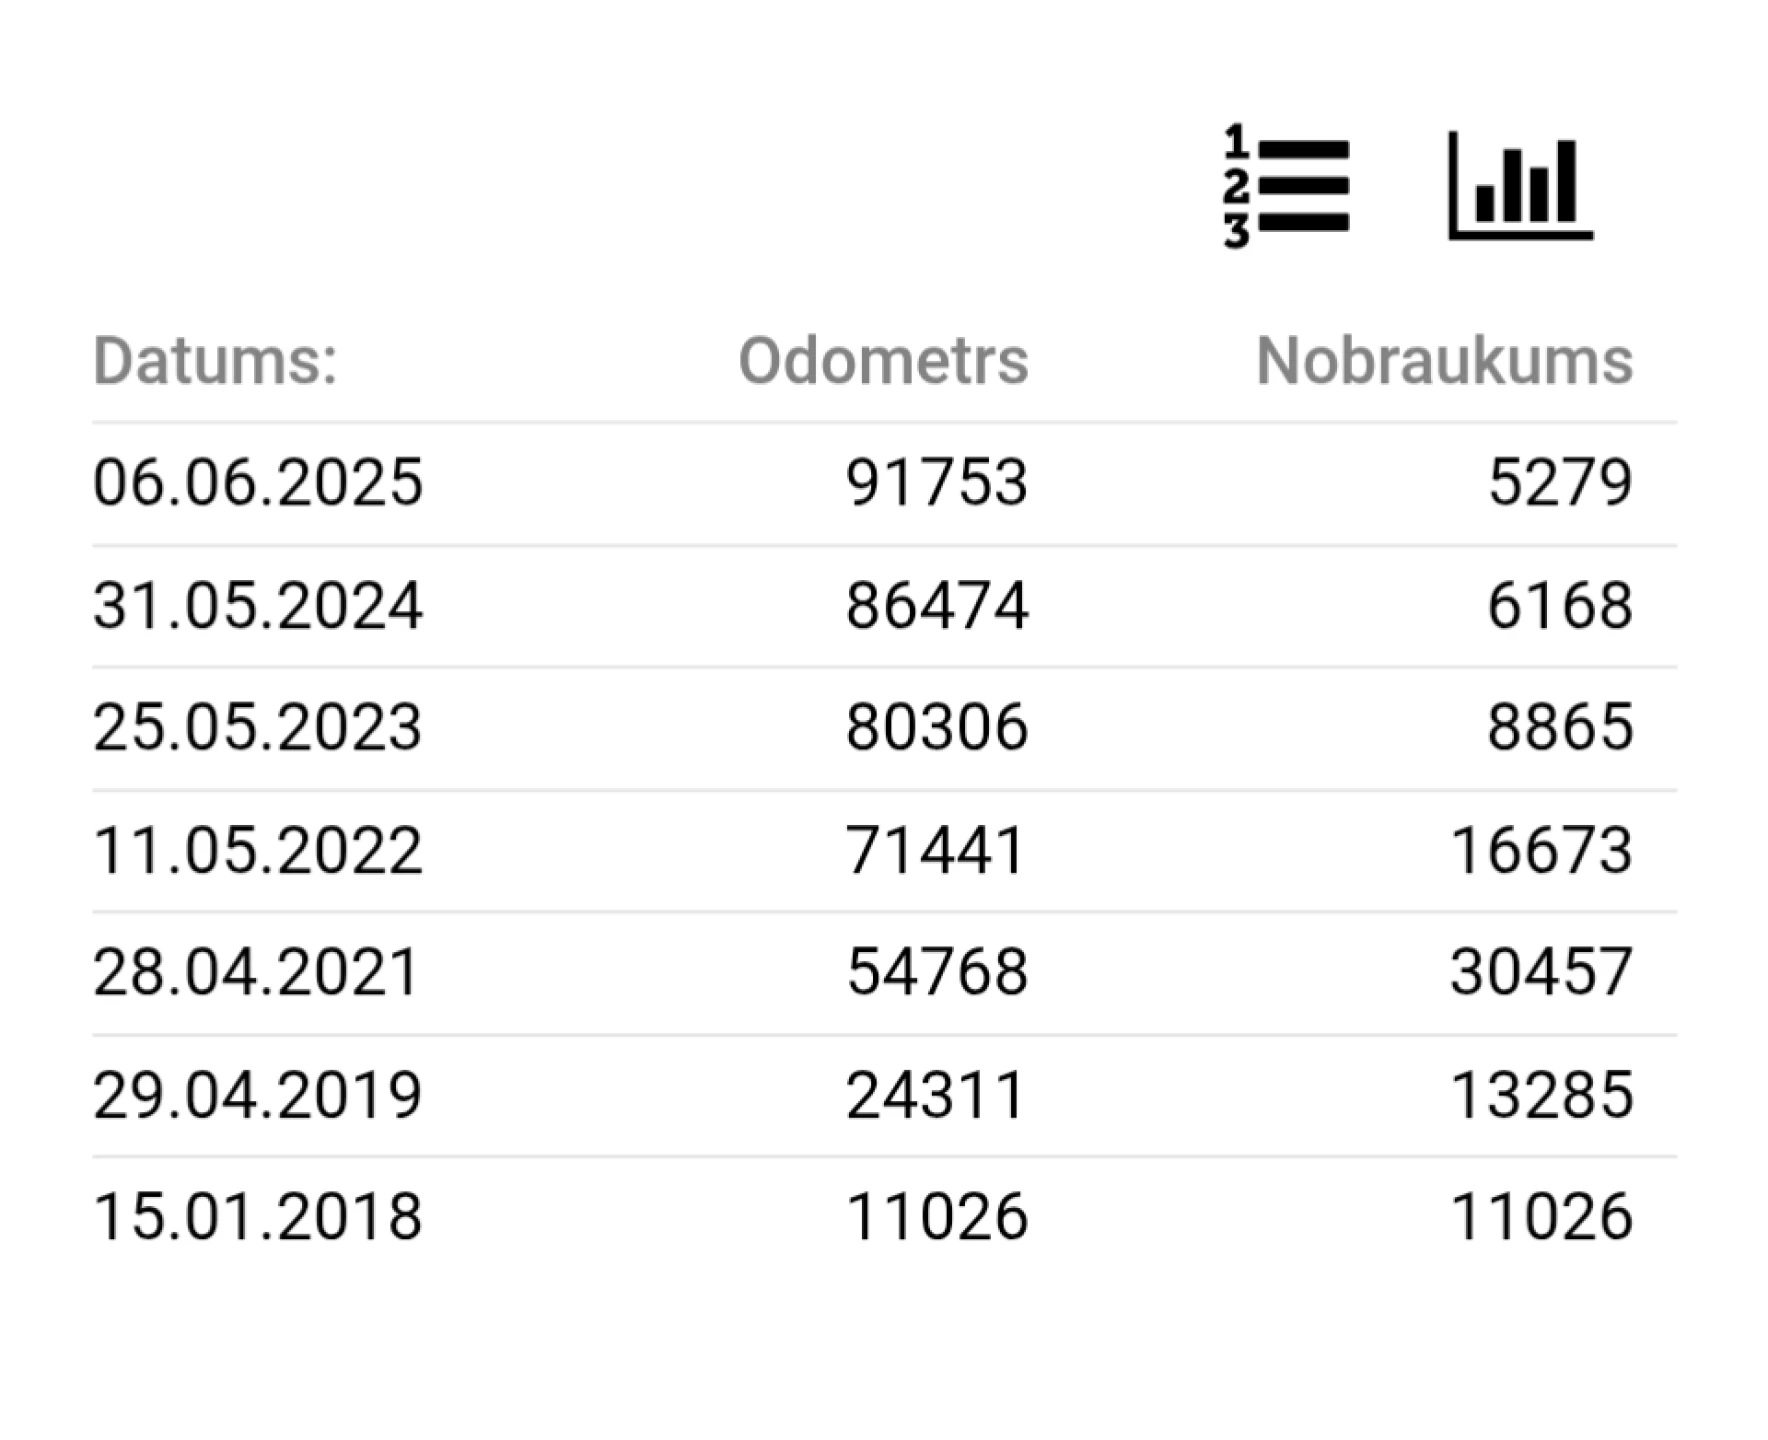
Task: Click the Odometrs column header
Action: point(883,360)
